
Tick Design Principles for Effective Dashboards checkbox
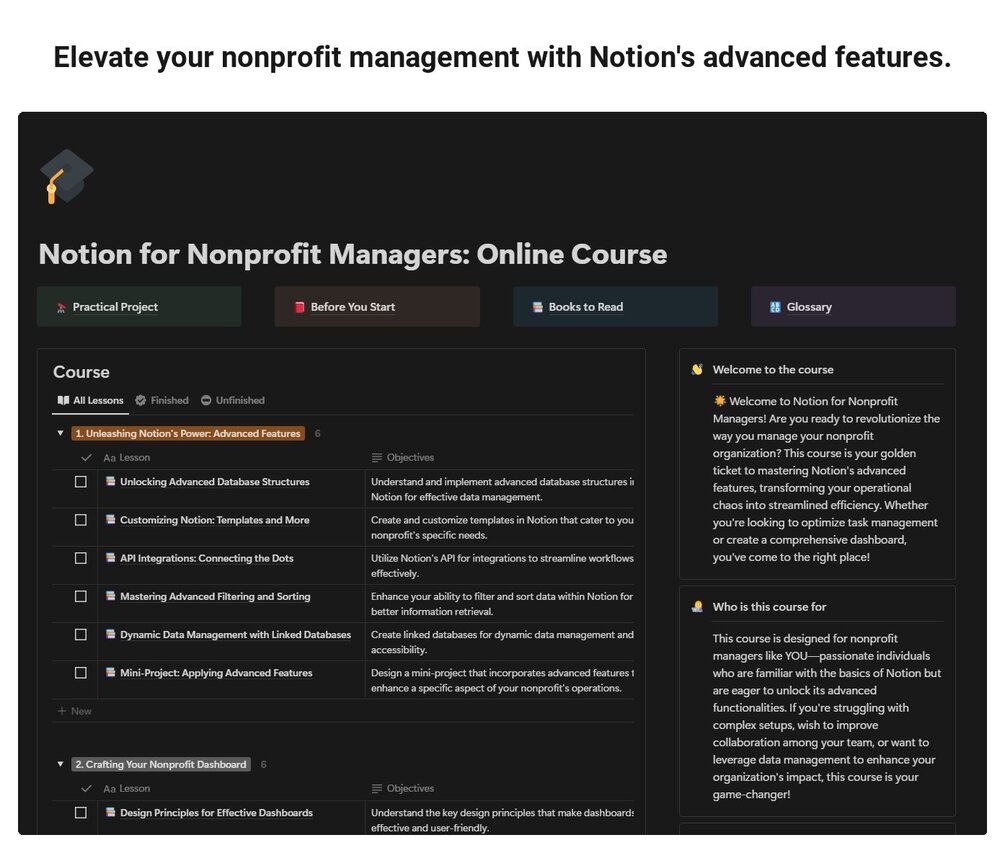point(81,813)
